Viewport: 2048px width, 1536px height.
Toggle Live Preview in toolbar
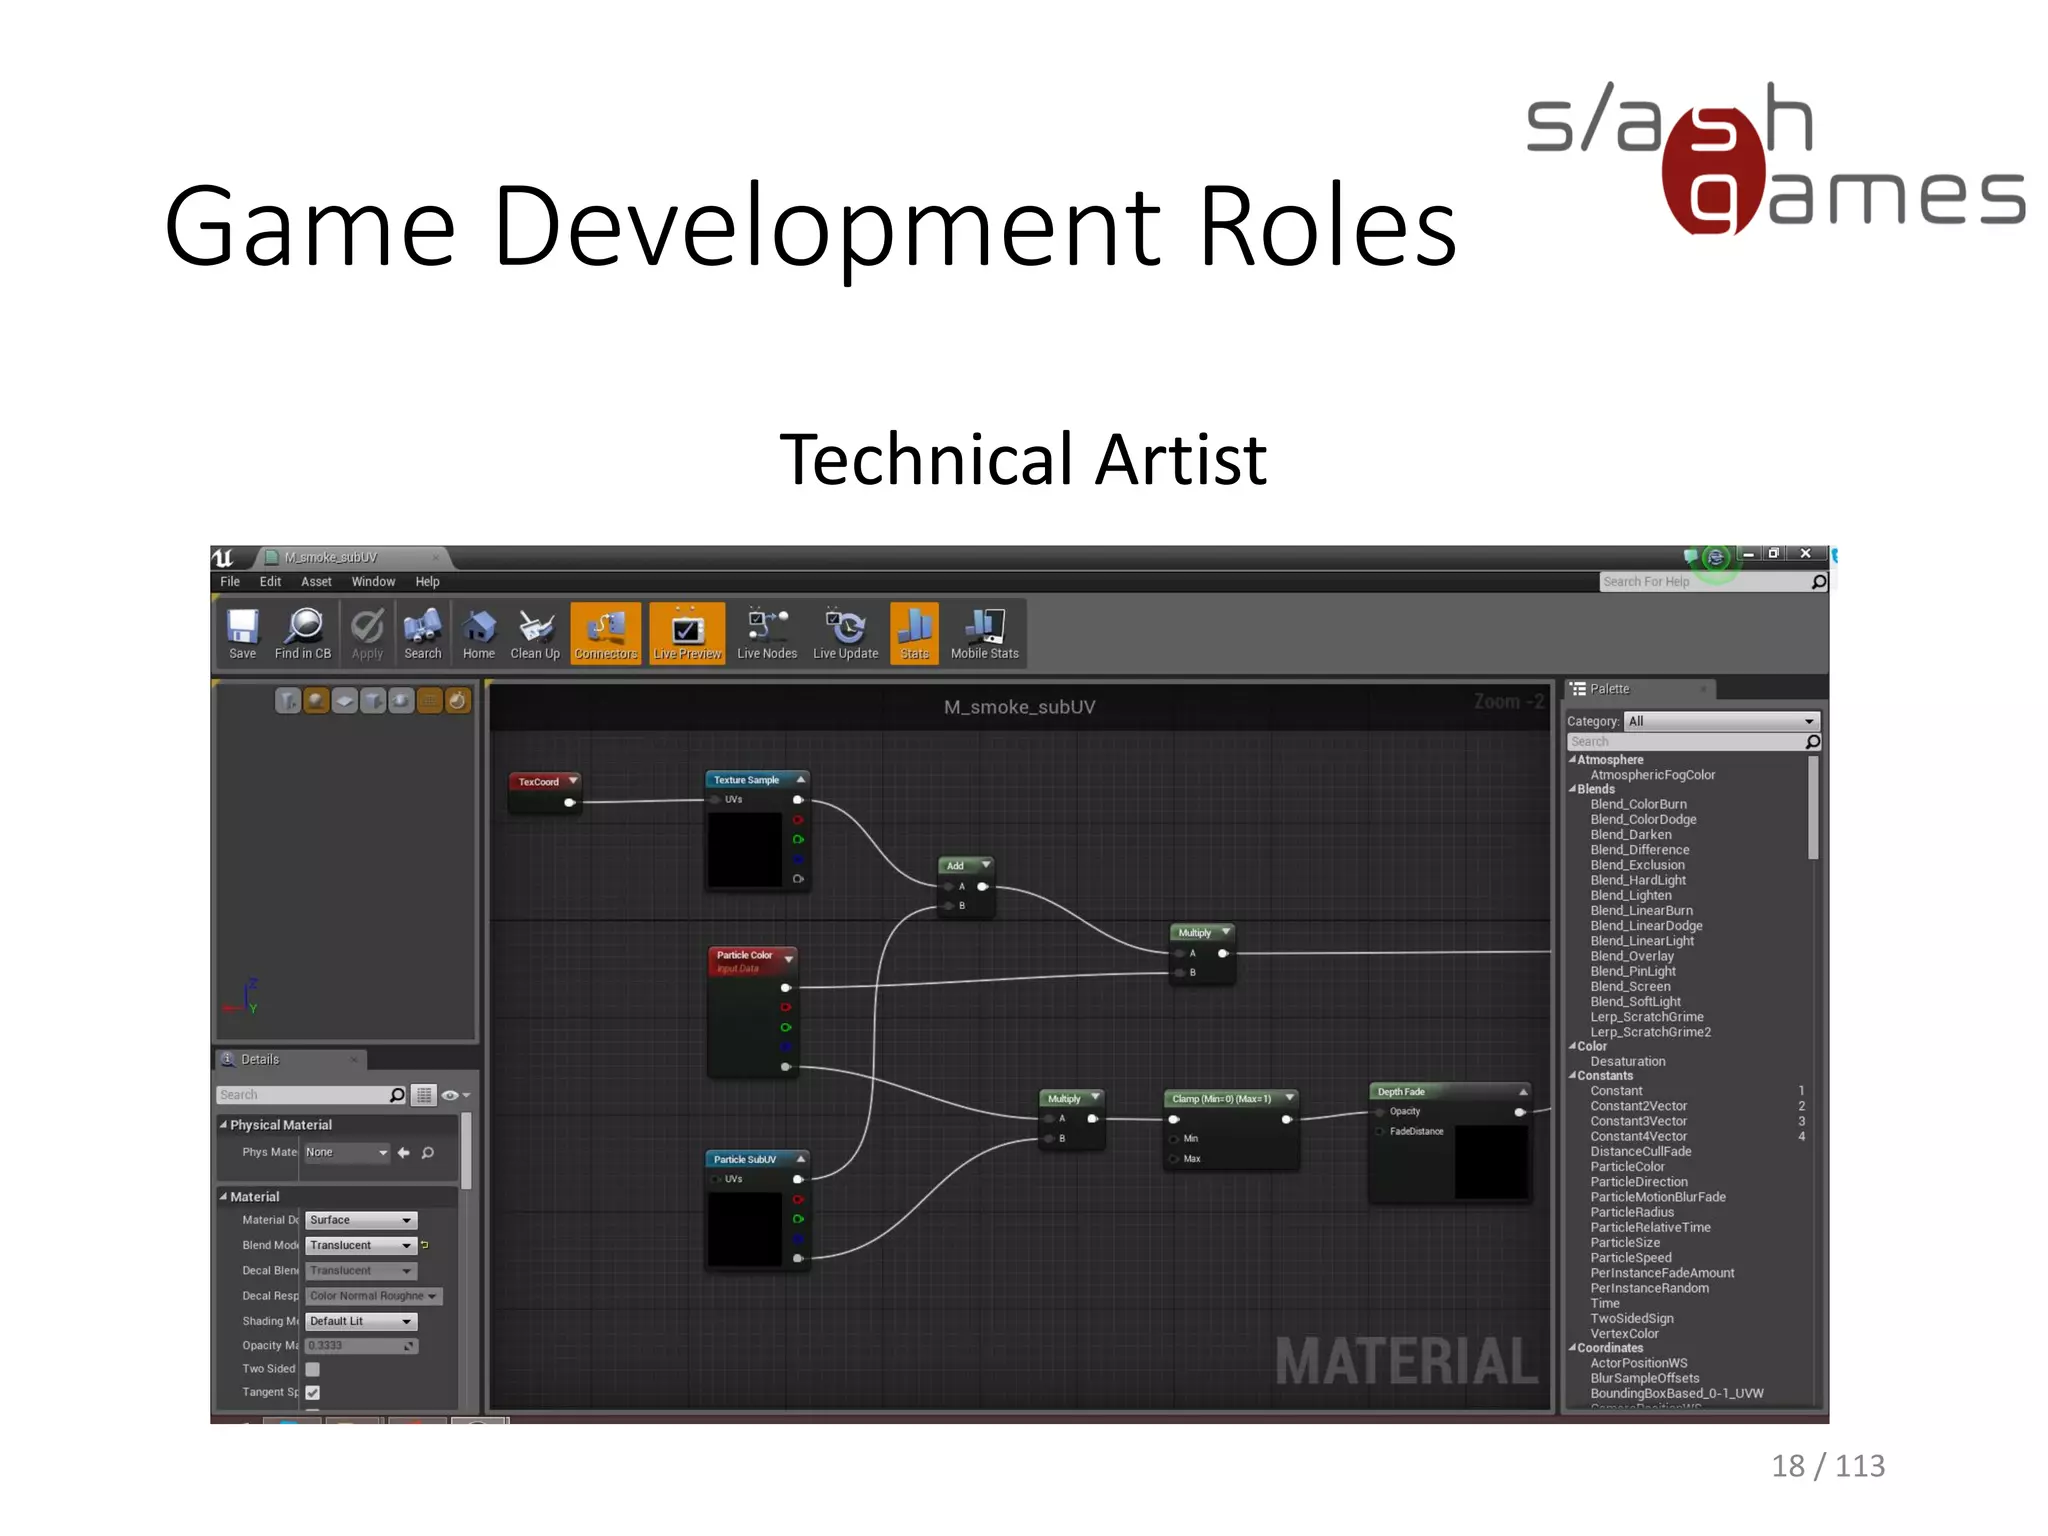pos(687,634)
